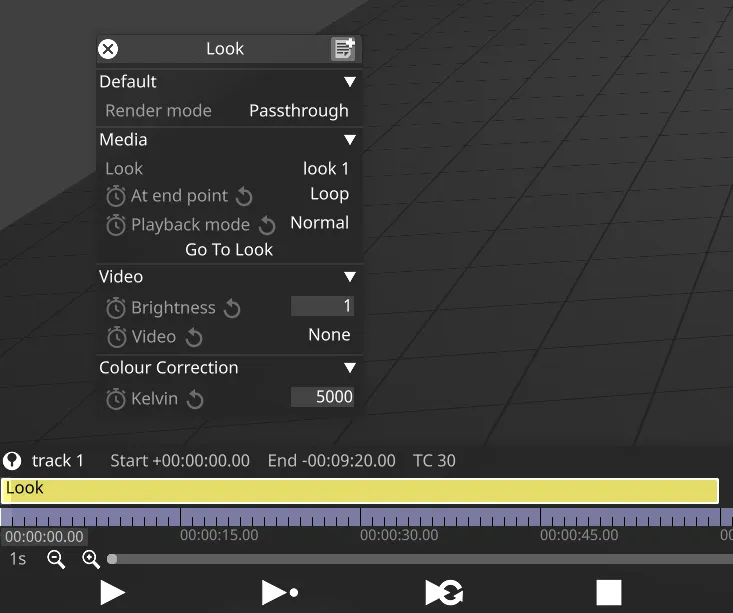The image size is (733, 613).
Task: Click the Brightness value field
Action: tap(322, 306)
